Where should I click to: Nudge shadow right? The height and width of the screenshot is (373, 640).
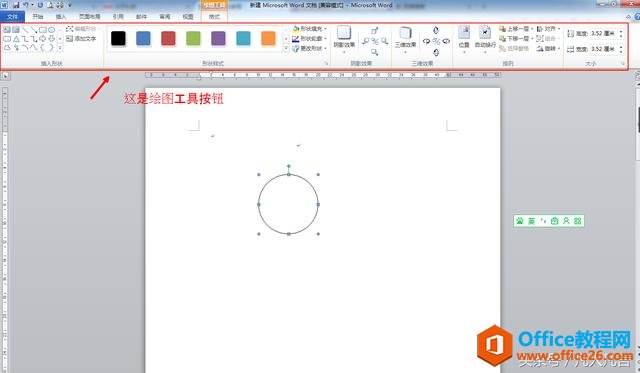384,41
